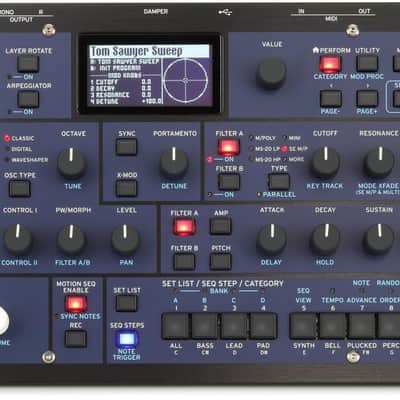
Task: Click the VALUE knob
Action: click(271, 74)
